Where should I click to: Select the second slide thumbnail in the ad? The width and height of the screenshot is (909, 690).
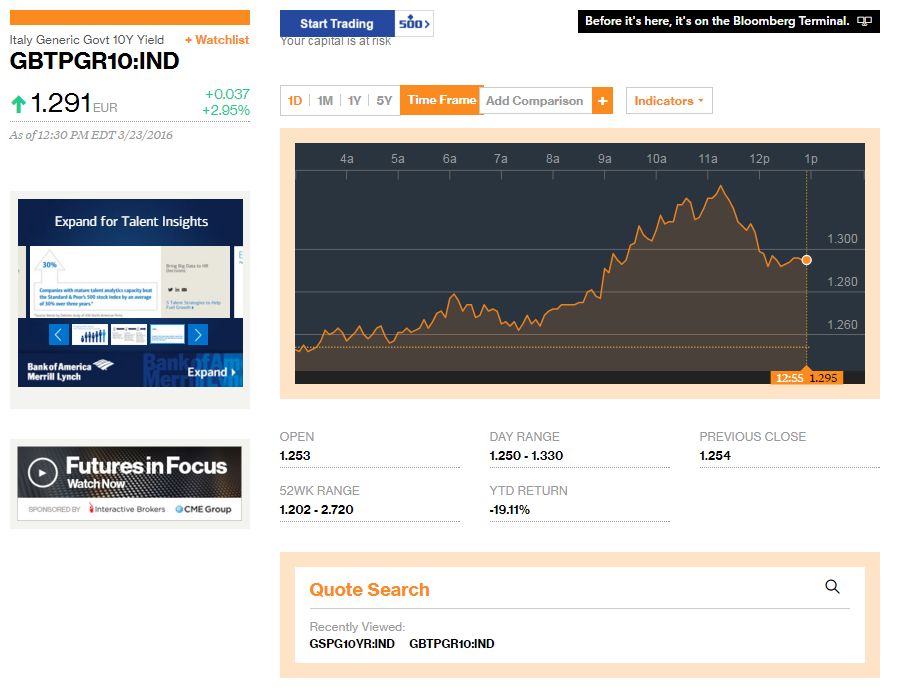click(x=129, y=335)
